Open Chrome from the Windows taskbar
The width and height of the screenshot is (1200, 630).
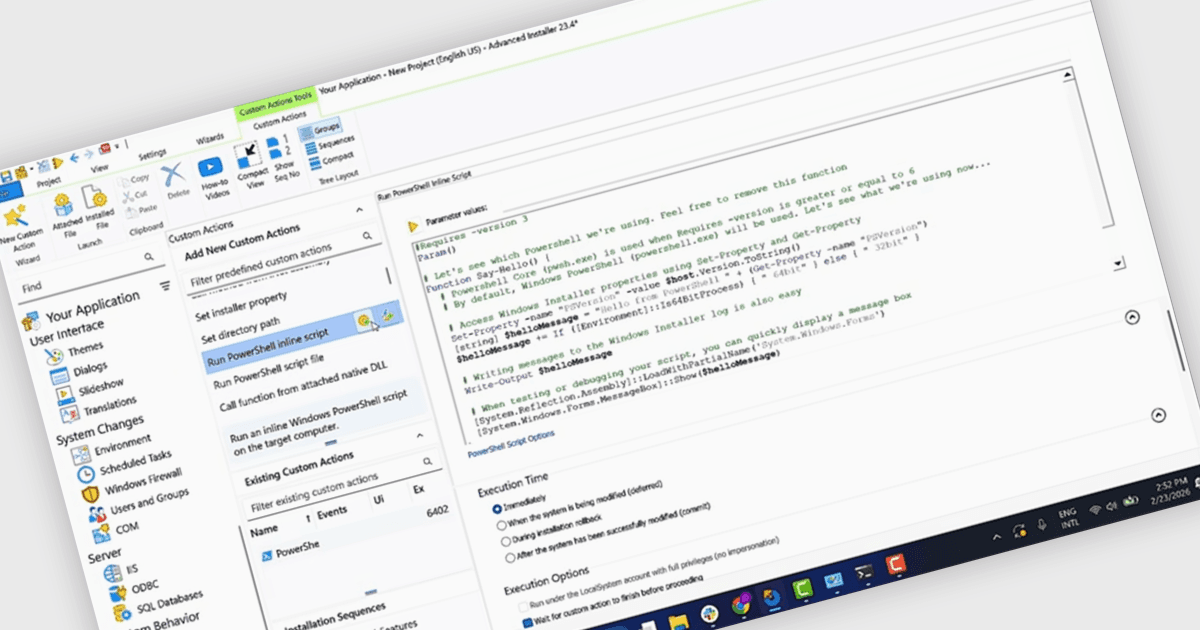click(741, 603)
